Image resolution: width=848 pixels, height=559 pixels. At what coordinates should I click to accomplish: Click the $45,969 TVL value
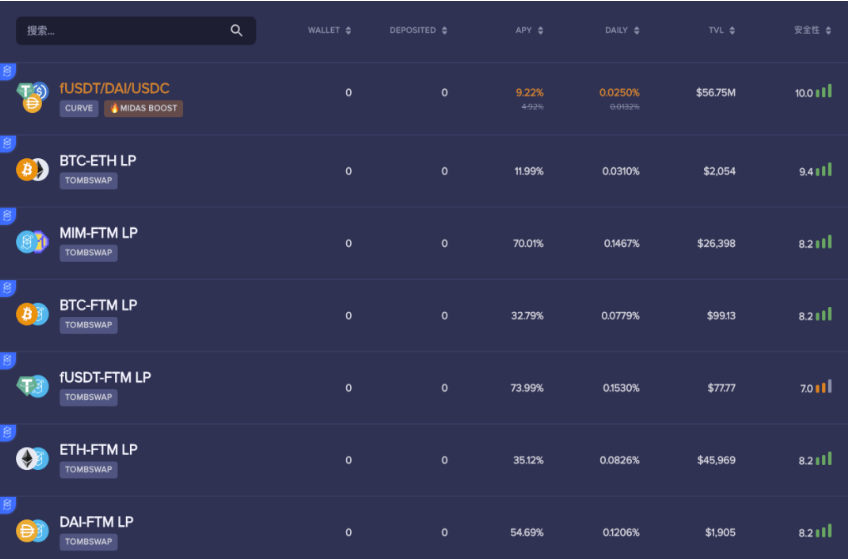(x=716, y=460)
